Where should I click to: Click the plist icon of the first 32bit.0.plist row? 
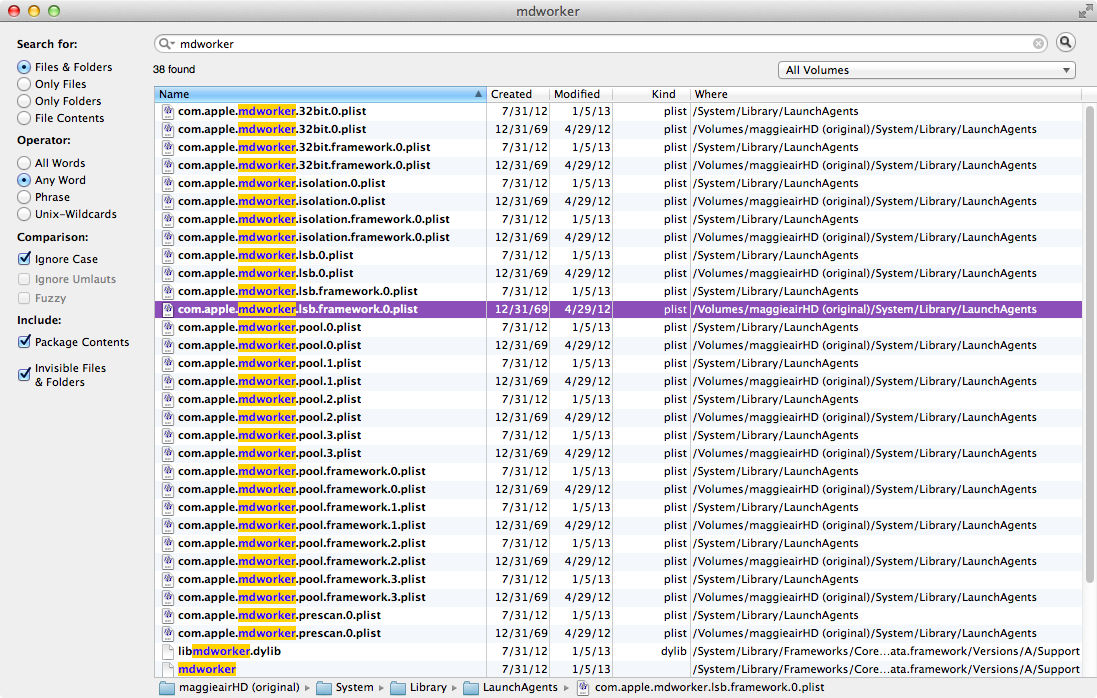168,111
